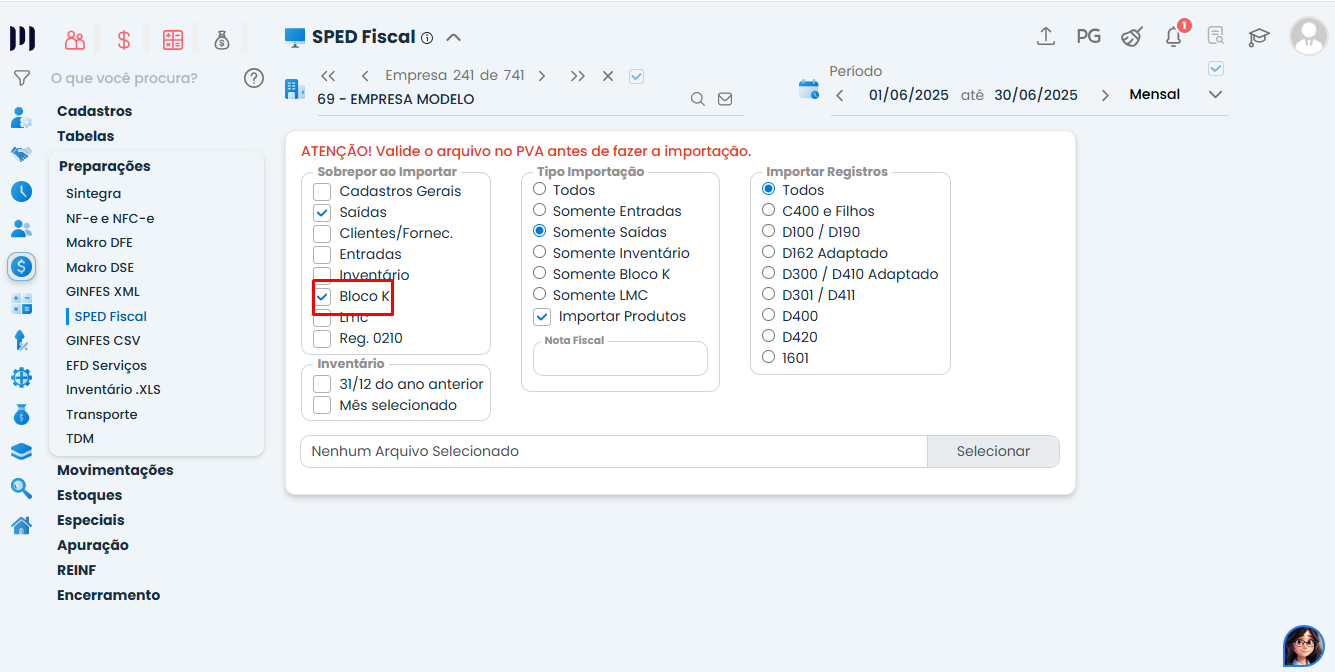This screenshot has width=1335, height=672.
Task: Click the filter funnel icon
Action: 21,77
